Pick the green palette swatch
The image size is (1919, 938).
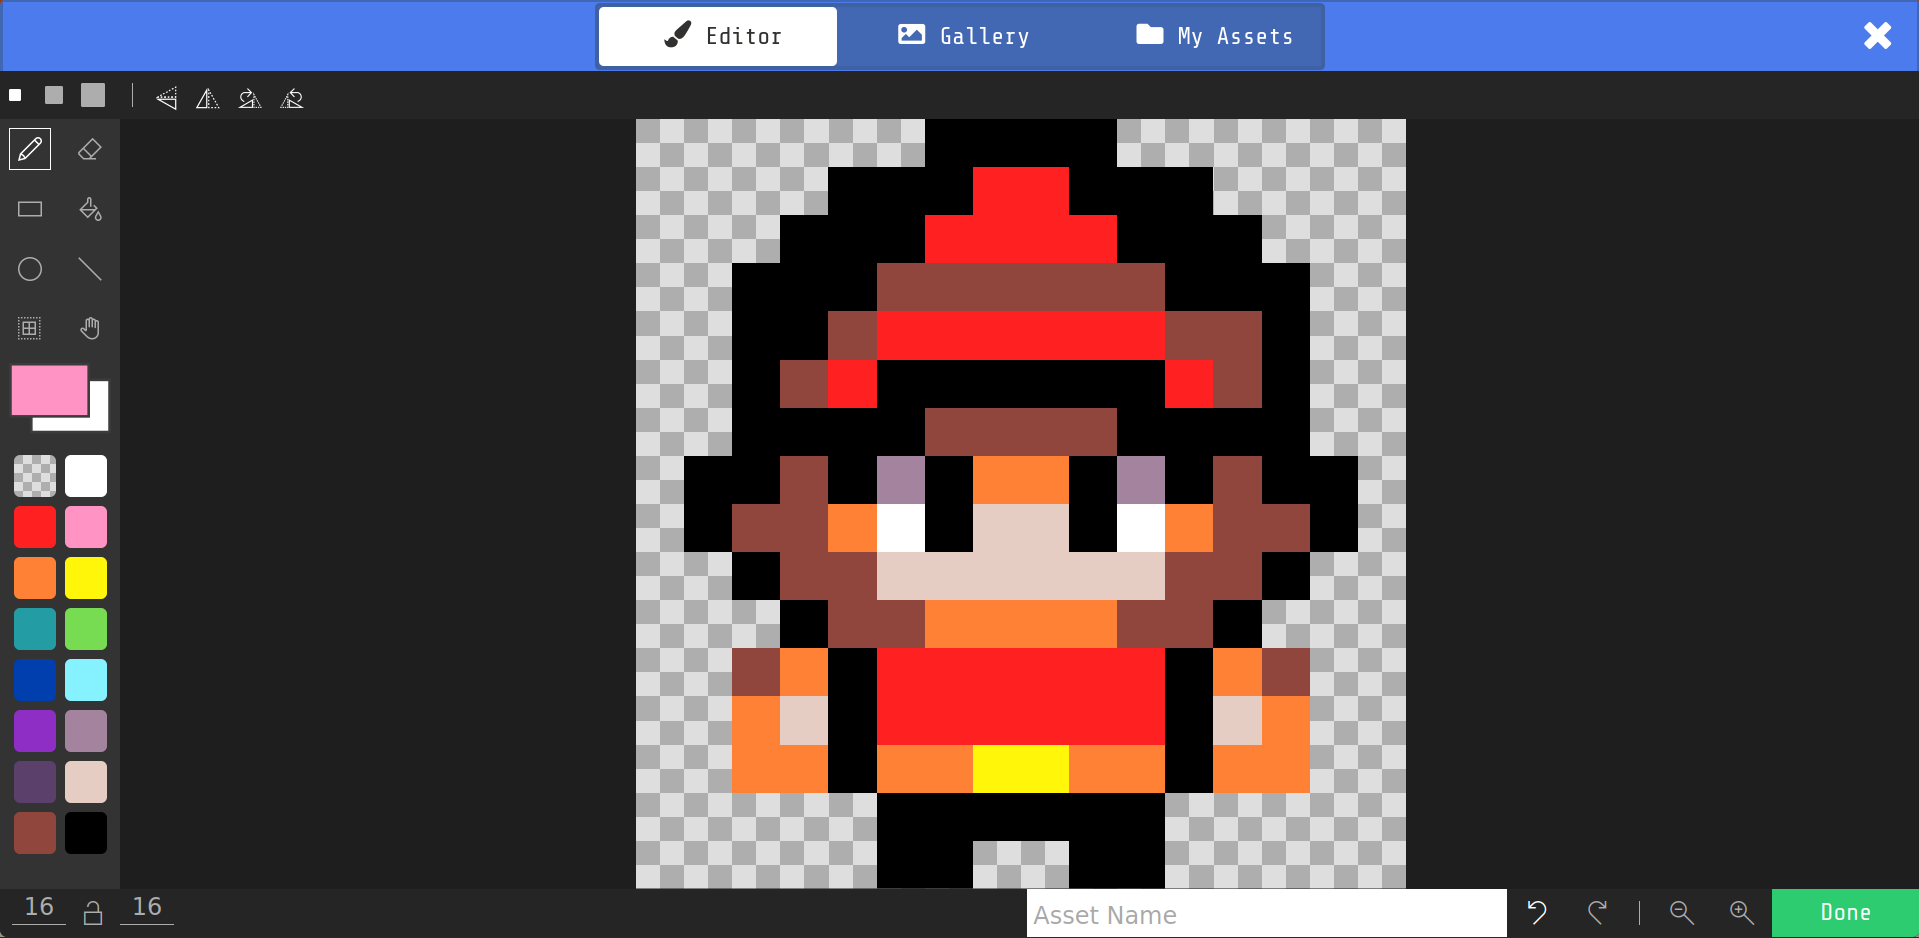86,629
